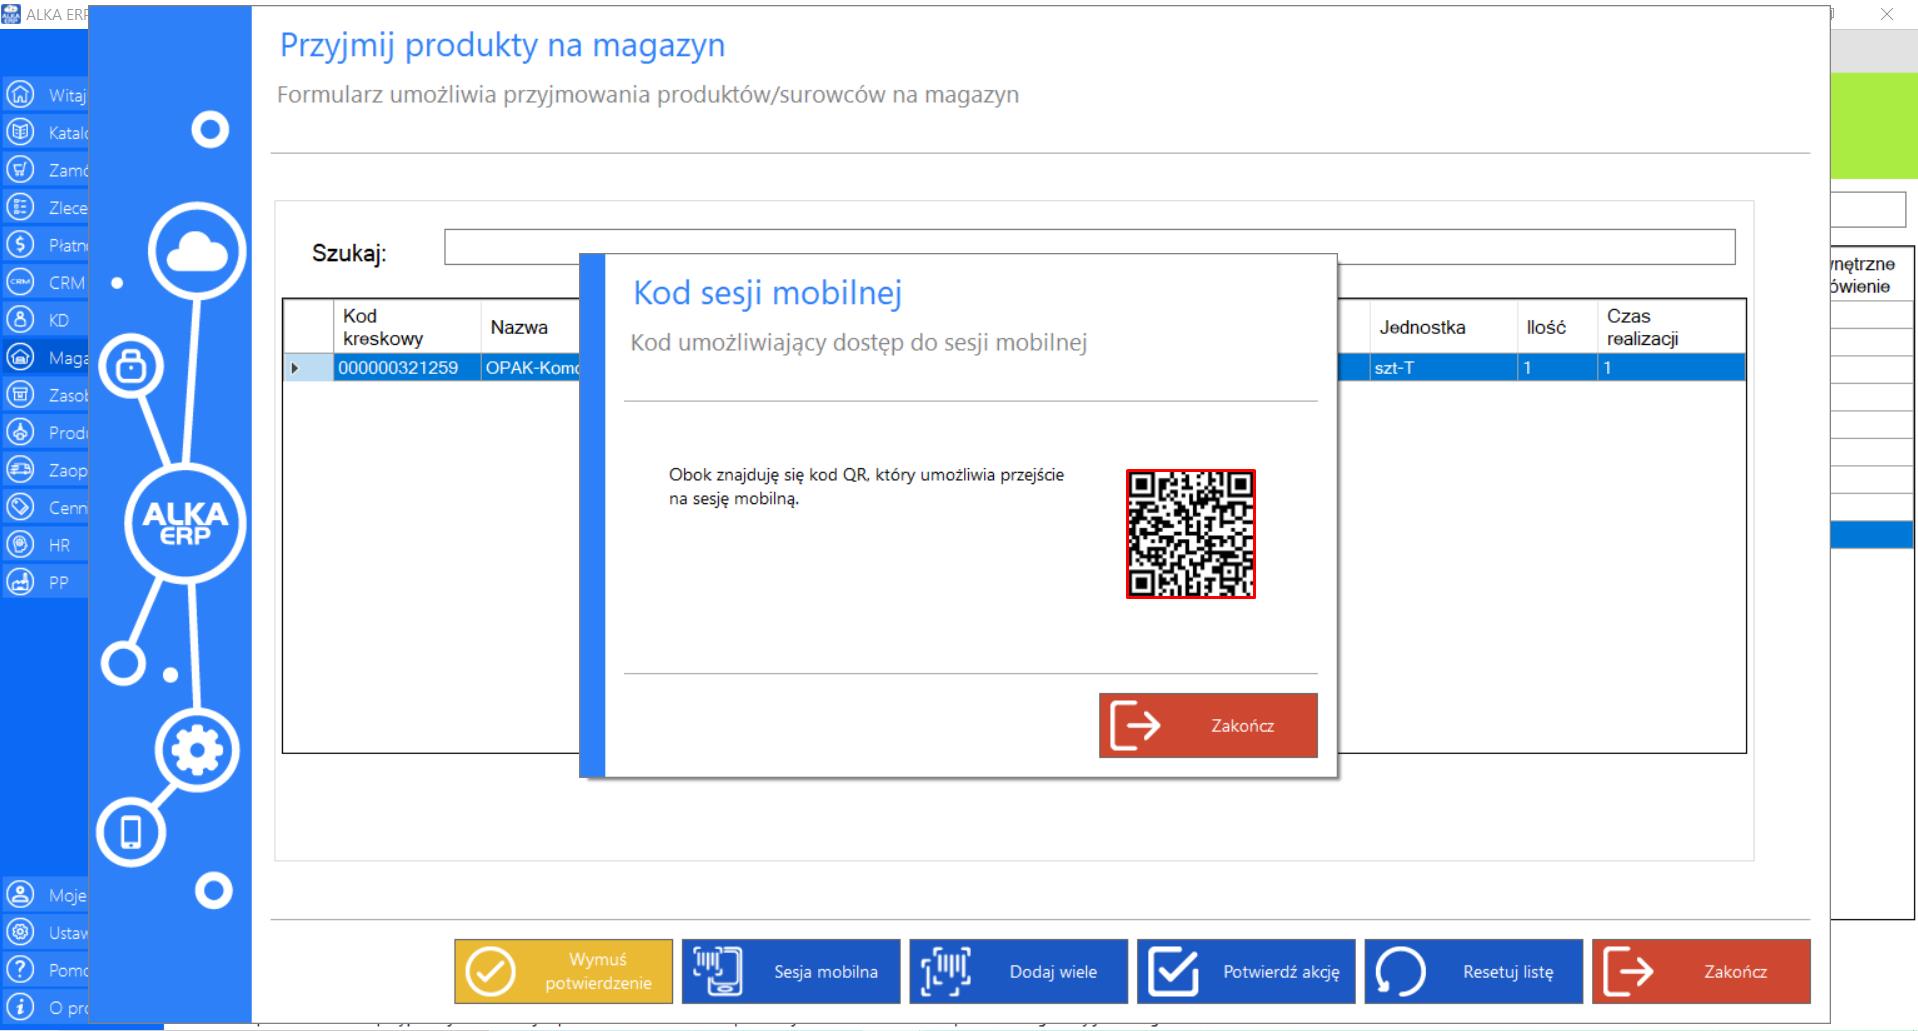Select the Zlecenia list icon in sidebar
Viewport: 1918px width, 1031px height.
[x=20, y=207]
